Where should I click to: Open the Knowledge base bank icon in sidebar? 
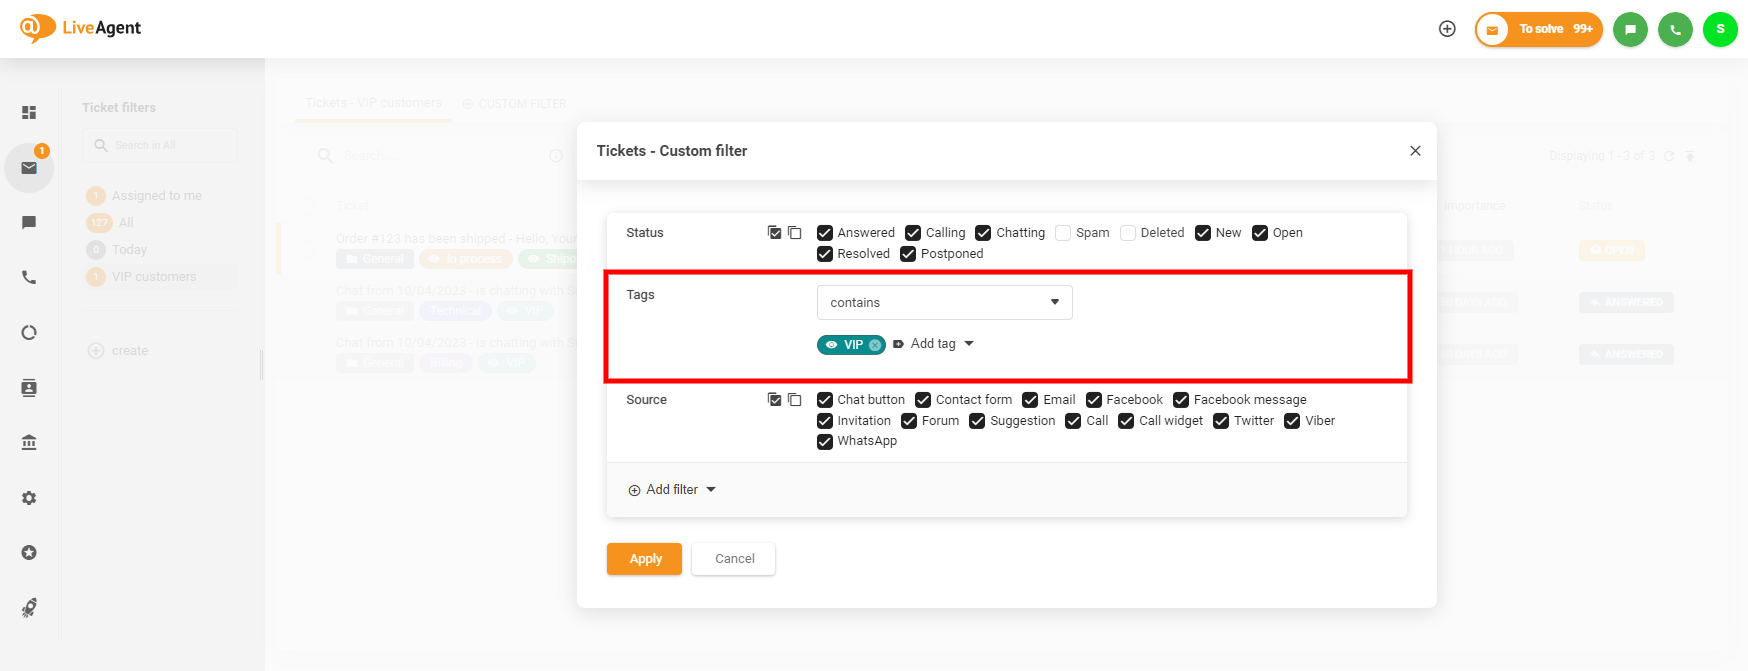tap(29, 442)
